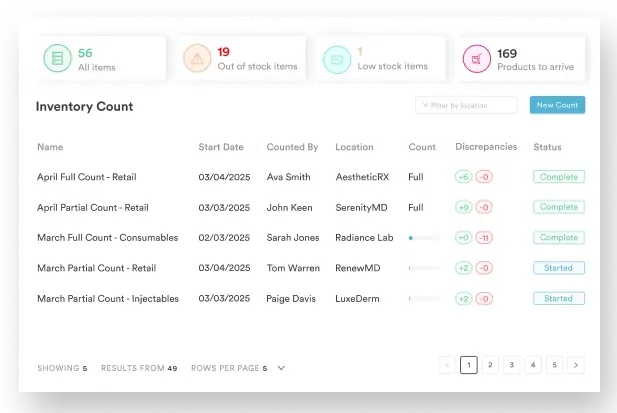Go to page 3
This screenshot has width=617, height=413.
(x=512, y=365)
